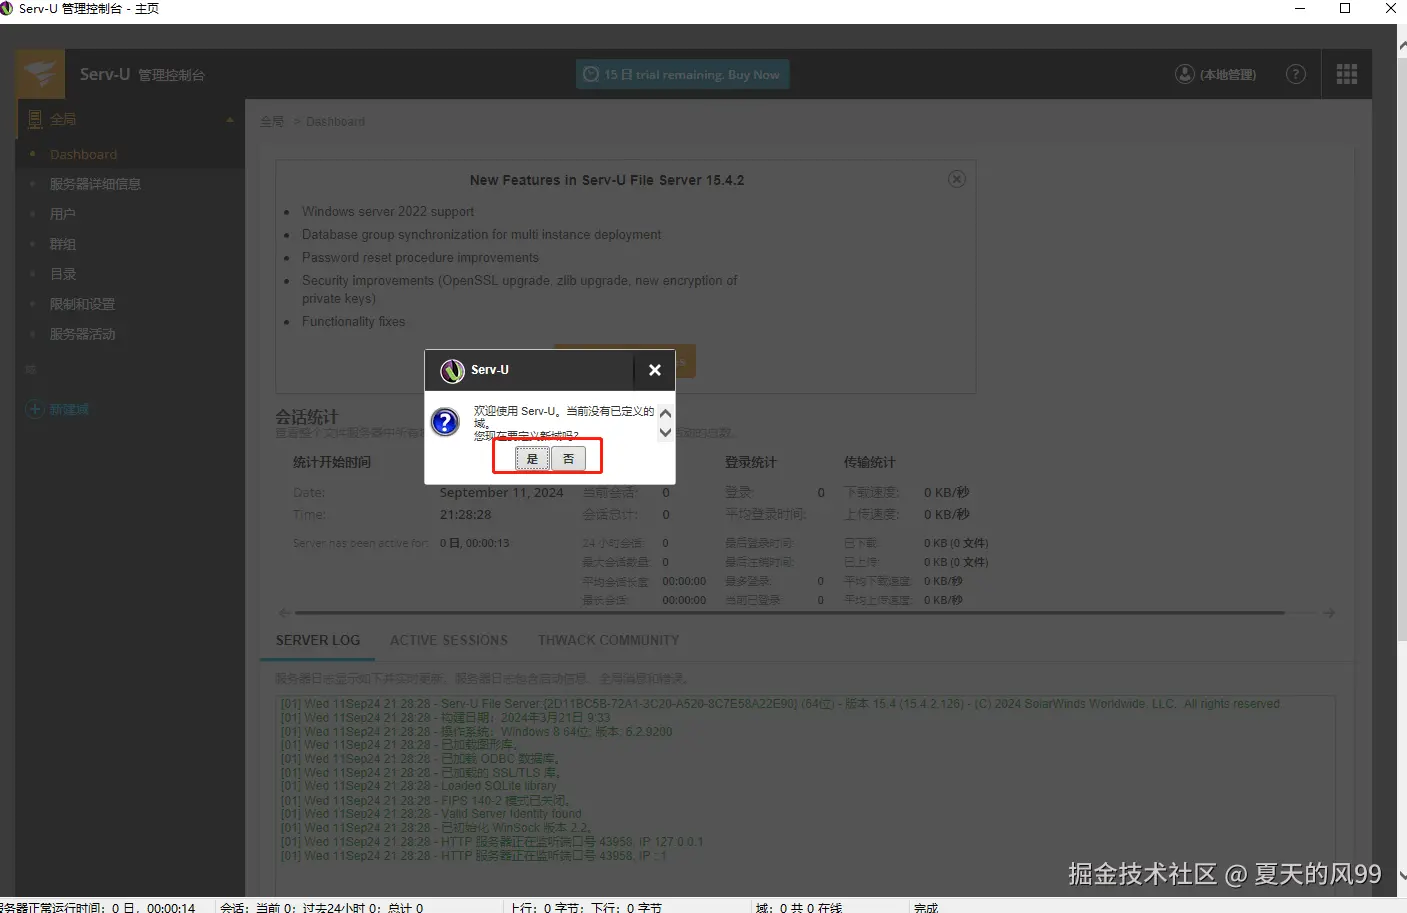Click the log line 'Valid Server Identity found'
Image resolution: width=1407 pixels, height=913 pixels.
click(511, 814)
